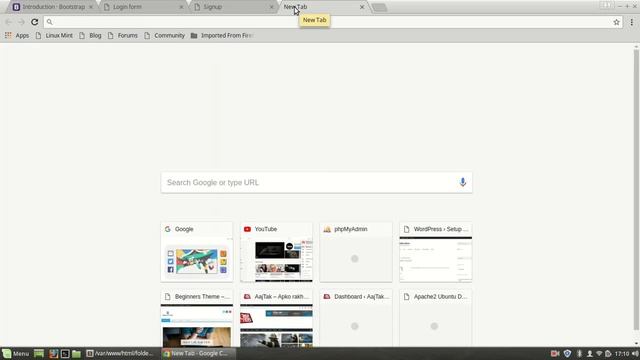Launch the terminal from the panel
Image resolution: width=640 pixels, height=360 pixels.
65,353
